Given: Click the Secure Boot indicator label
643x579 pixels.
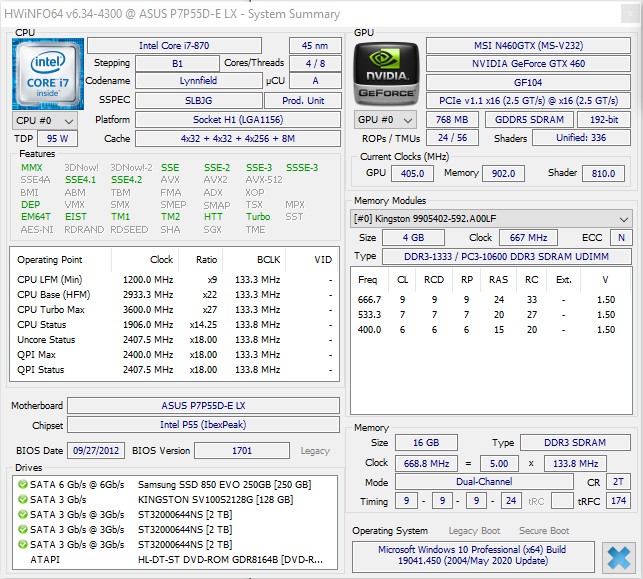Looking at the screenshot, I should (544, 531).
